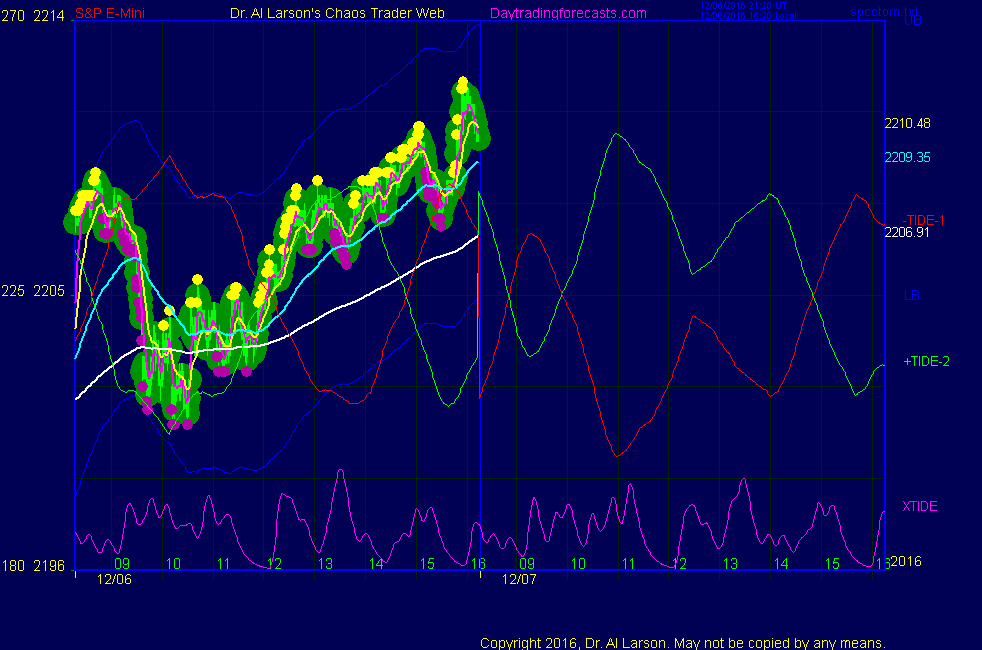Click the 2196 bottom price axis label
This screenshot has height=650, width=982.
[x=48, y=566]
